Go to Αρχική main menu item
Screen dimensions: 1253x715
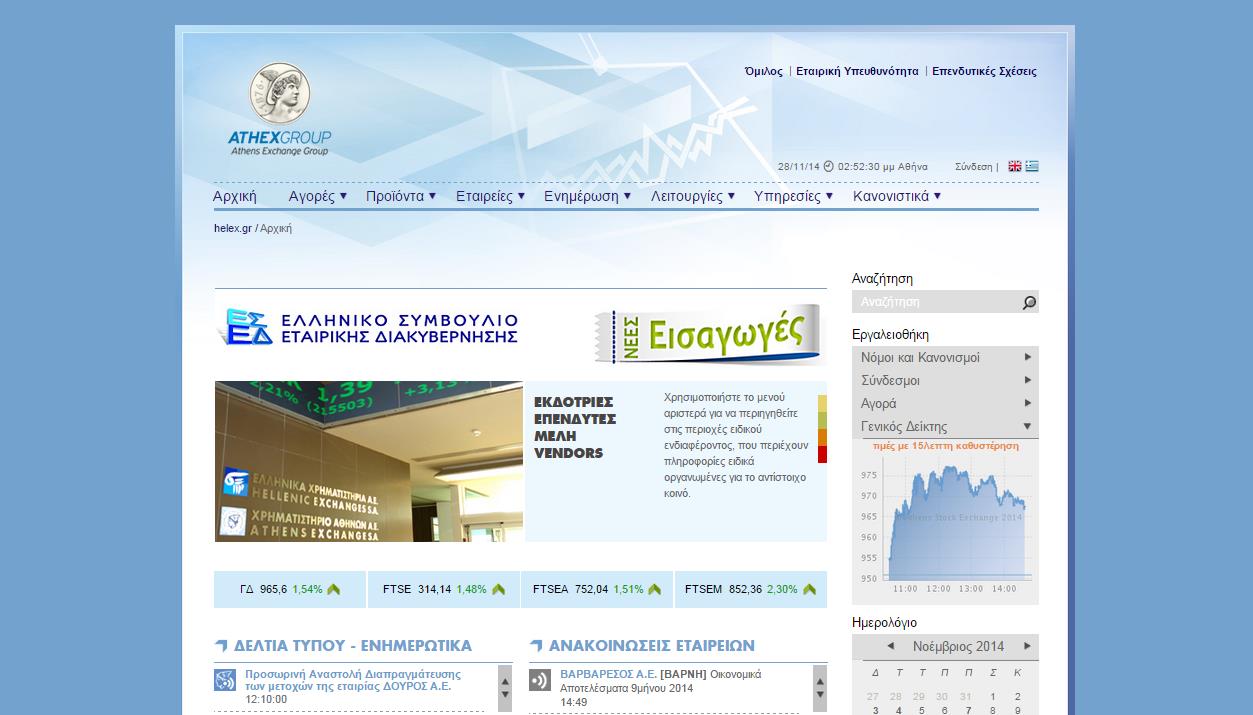(x=235, y=196)
